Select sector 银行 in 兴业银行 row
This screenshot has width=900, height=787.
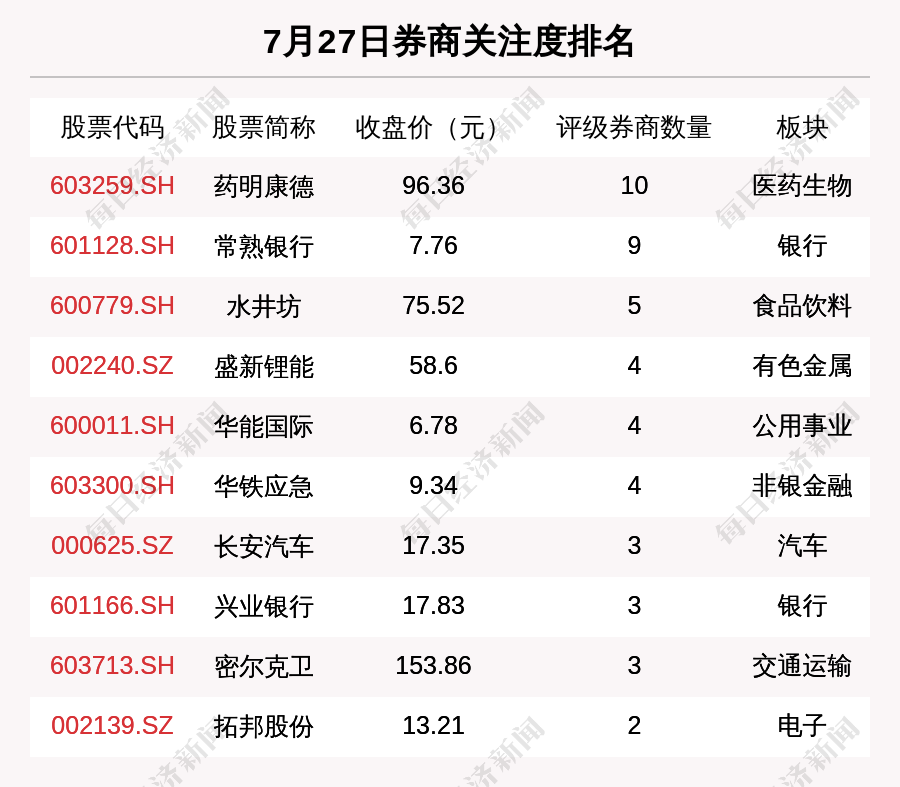[802, 606]
